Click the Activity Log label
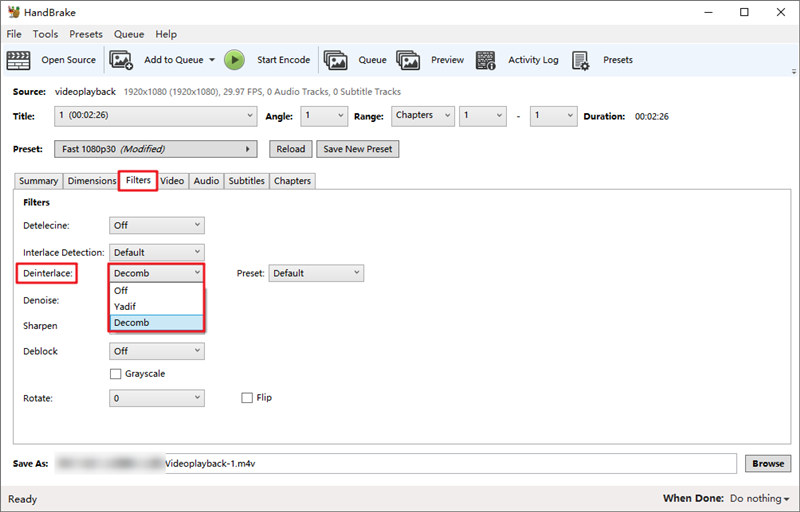800x512 pixels. [x=533, y=60]
